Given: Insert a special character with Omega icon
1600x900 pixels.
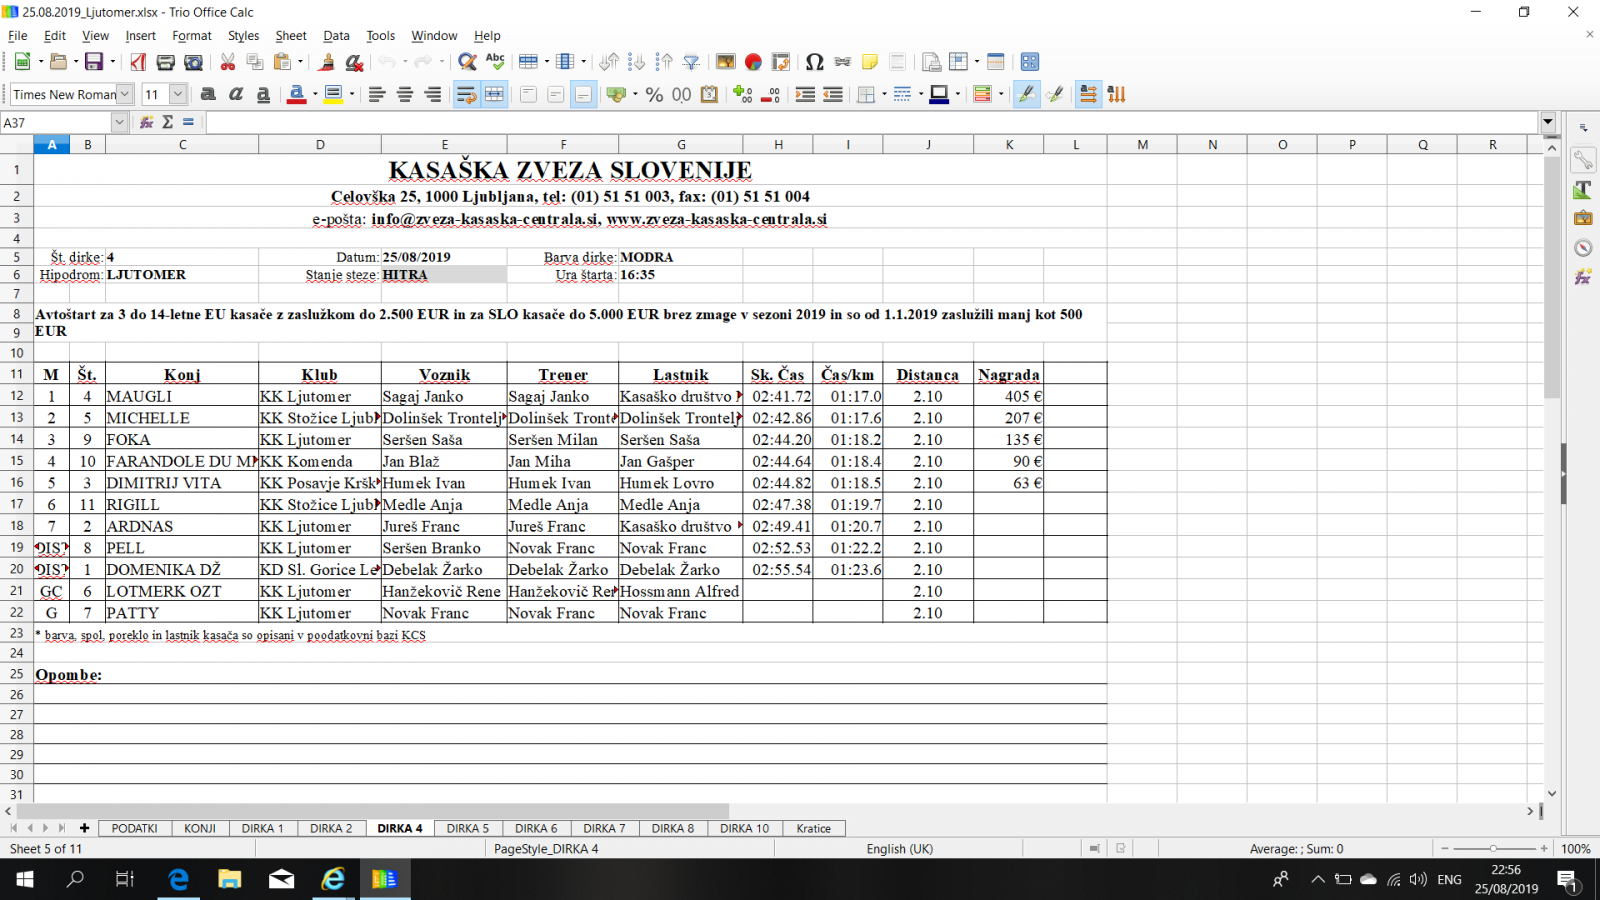Looking at the screenshot, I should 814,62.
